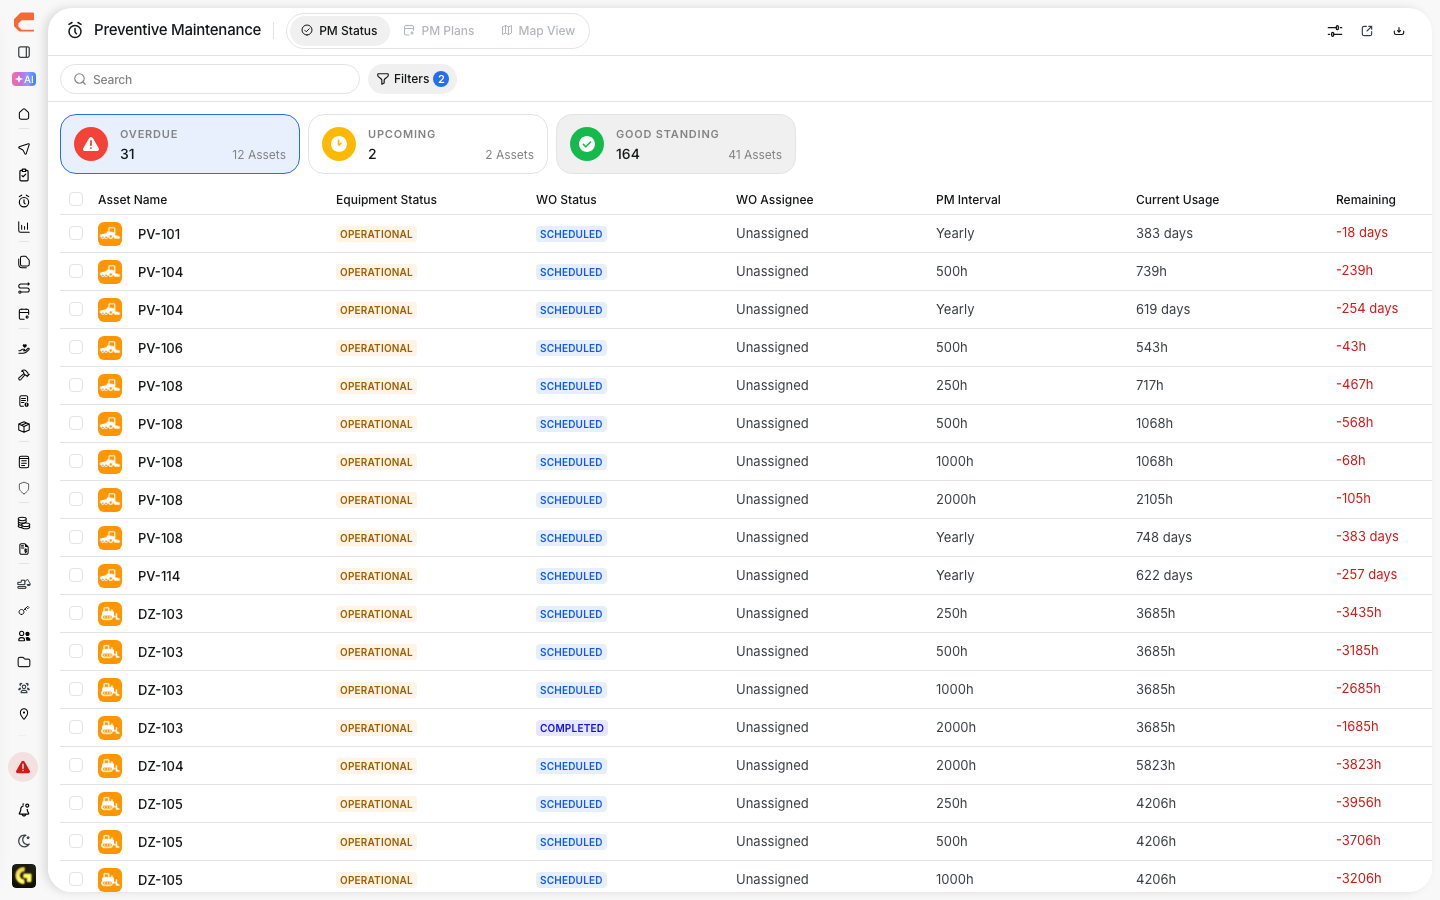Open the folder icon in sidebar
The width and height of the screenshot is (1440, 900).
coord(24,662)
